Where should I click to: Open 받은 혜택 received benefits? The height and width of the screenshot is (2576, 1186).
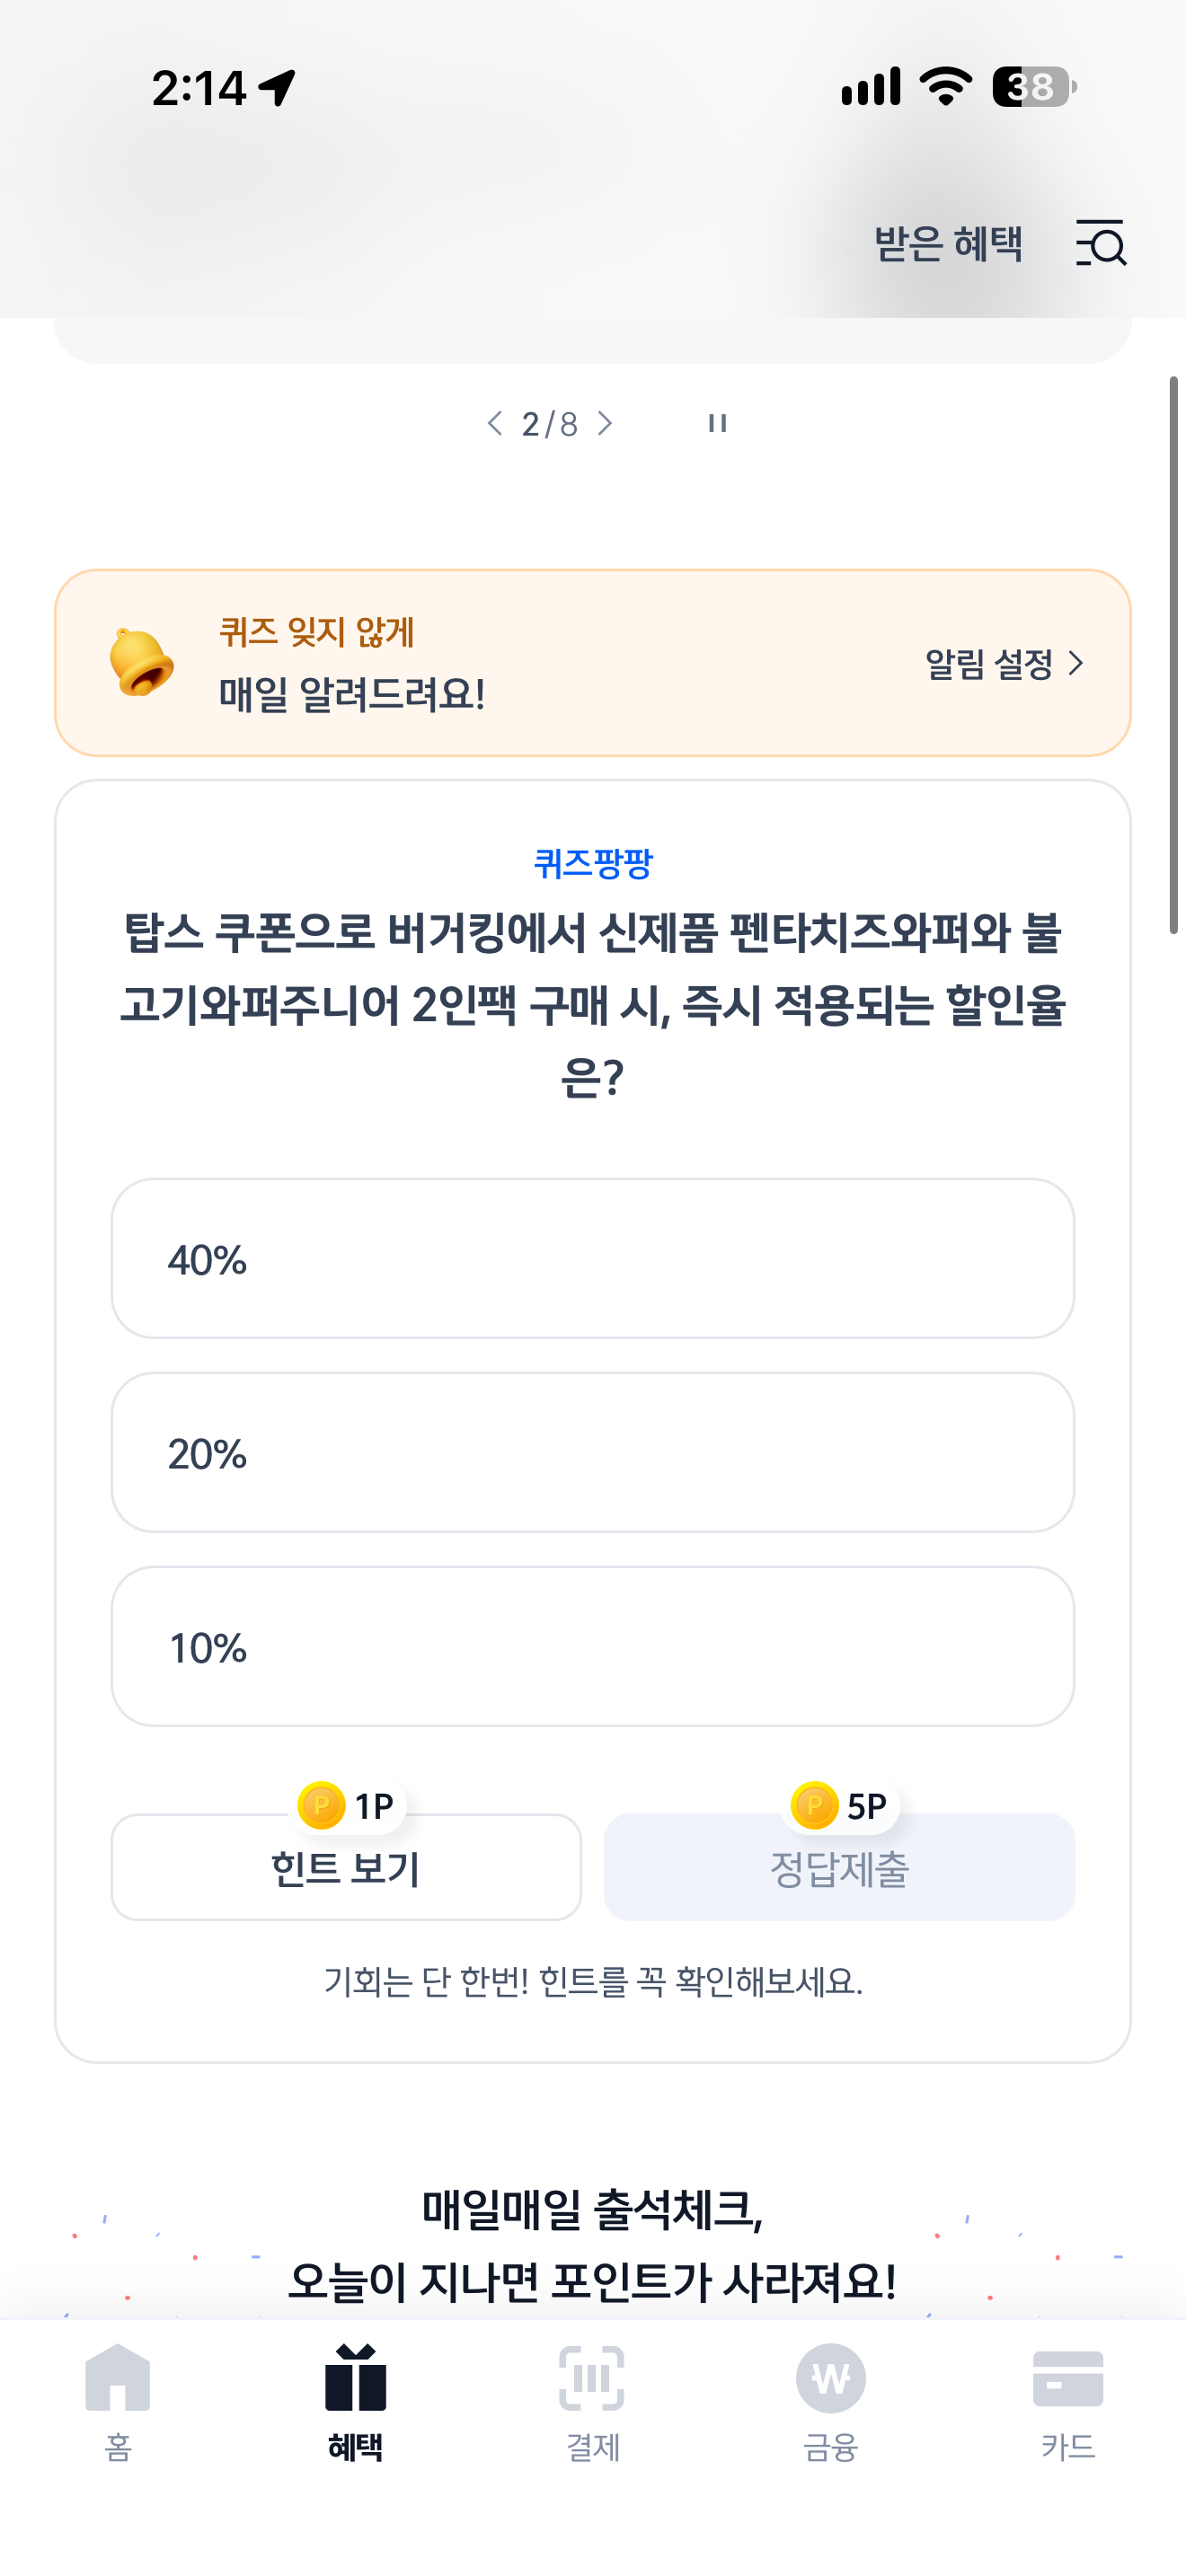click(948, 243)
